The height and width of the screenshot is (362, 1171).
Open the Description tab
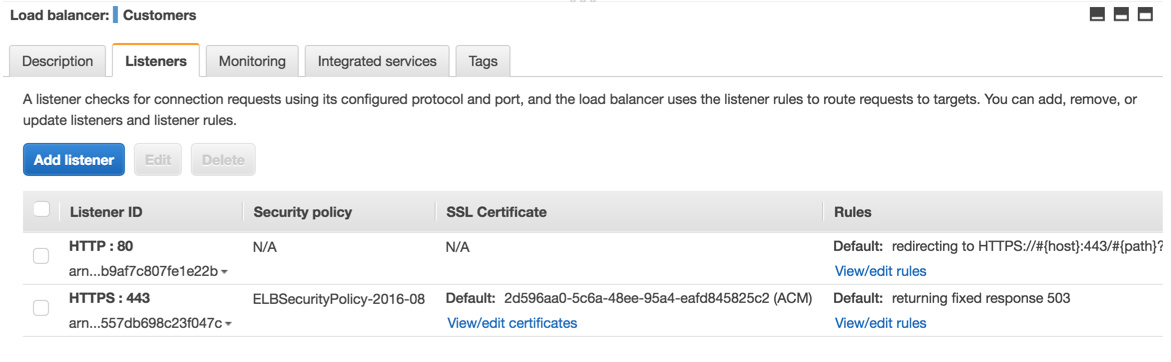[x=58, y=61]
